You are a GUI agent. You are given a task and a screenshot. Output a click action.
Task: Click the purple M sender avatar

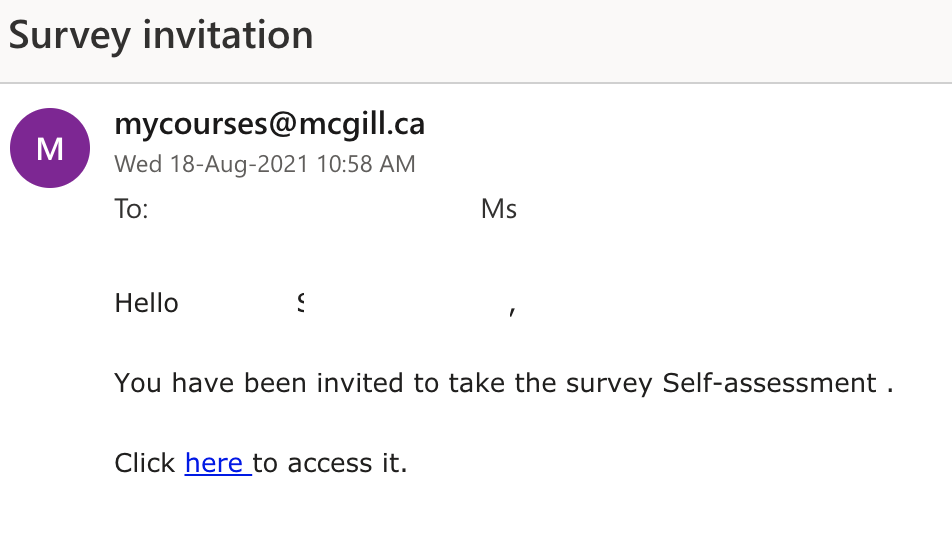[49, 148]
